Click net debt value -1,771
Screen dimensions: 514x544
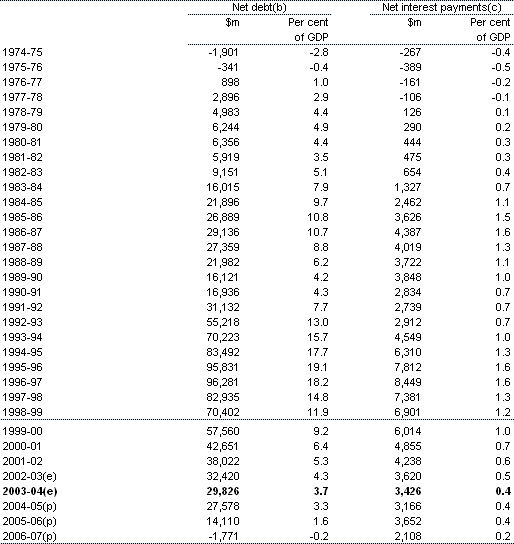223,536
